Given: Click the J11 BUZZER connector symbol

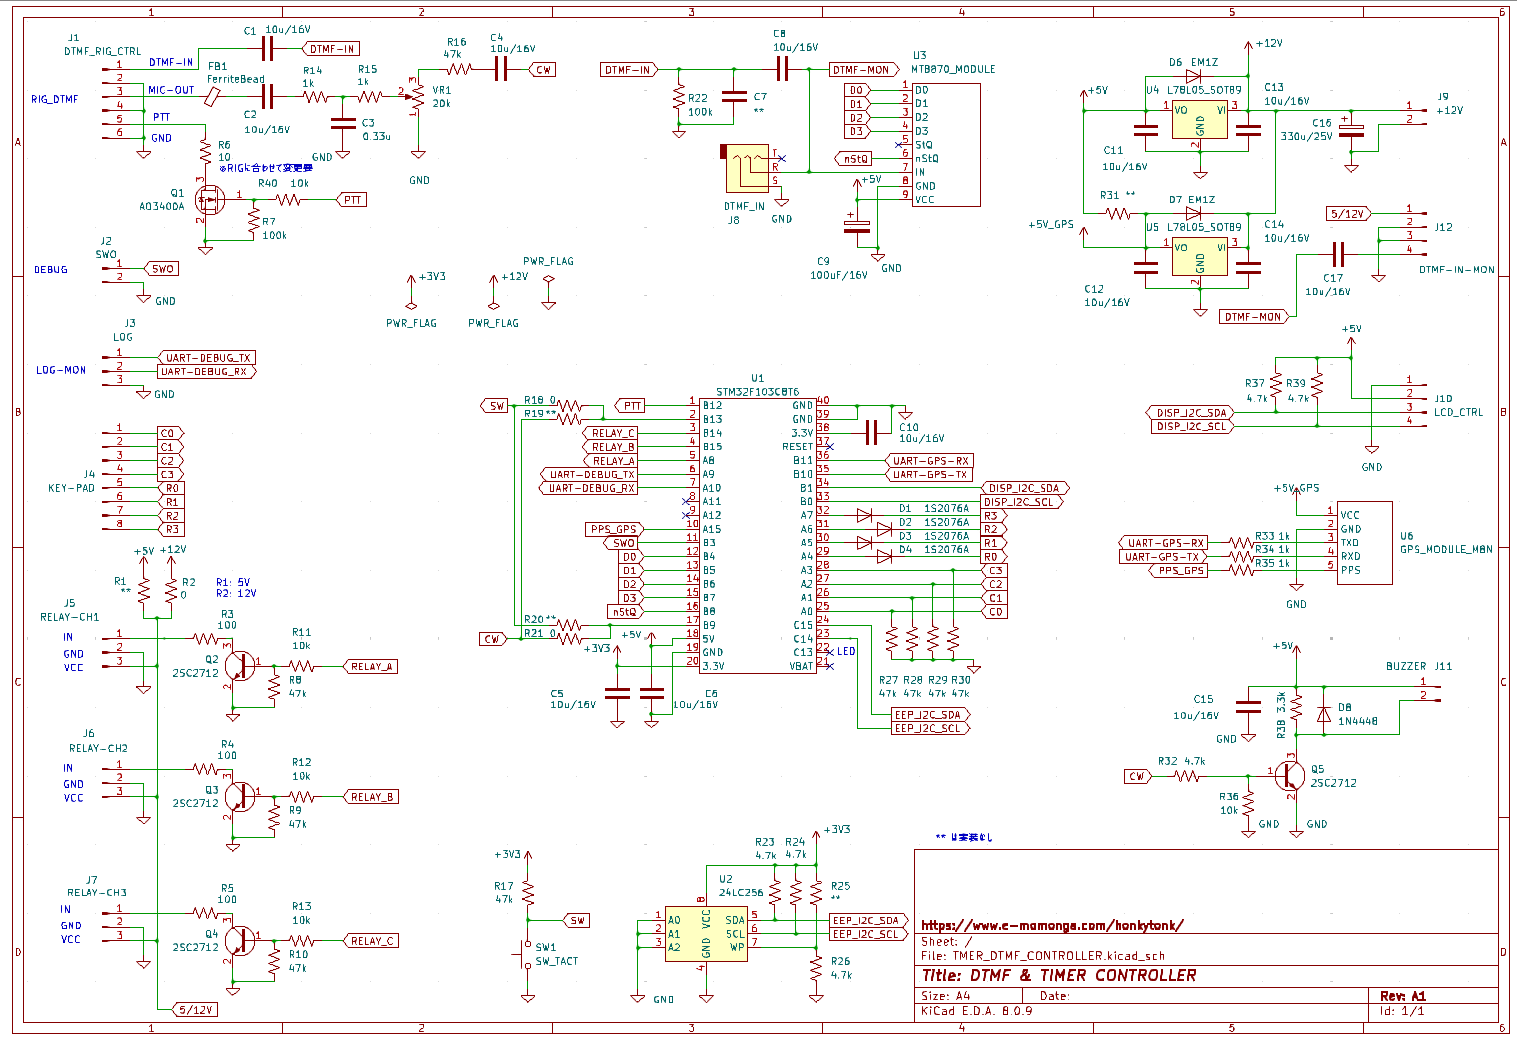Looking at the screenshot, I should click(x=1430, y=690).
